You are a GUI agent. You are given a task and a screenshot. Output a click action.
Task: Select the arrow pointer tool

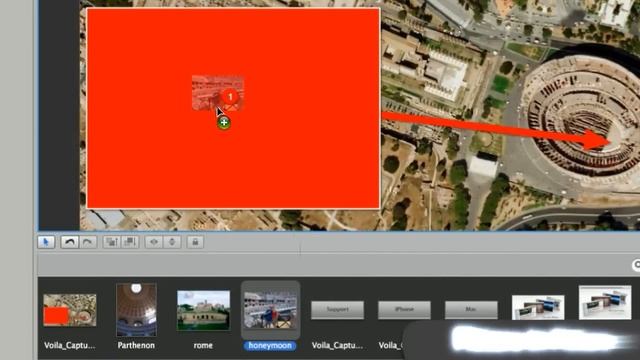pyautogui.click(x=46, y=242)
